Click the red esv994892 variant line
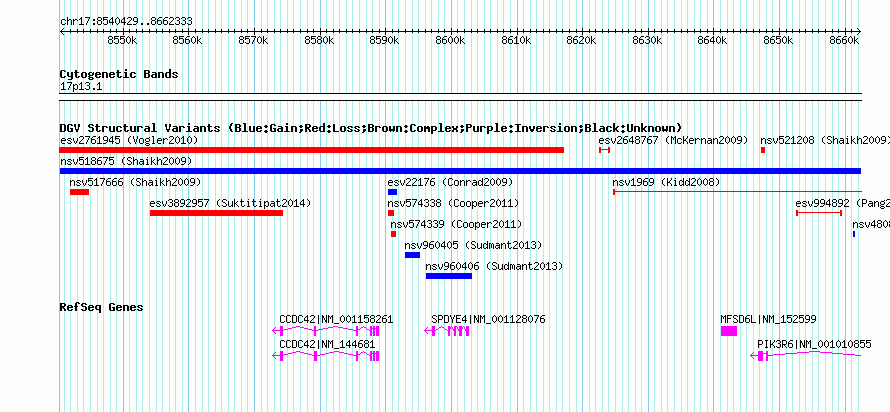The height and width of the screenshot is (412, 890). click(x=819, y=213)
